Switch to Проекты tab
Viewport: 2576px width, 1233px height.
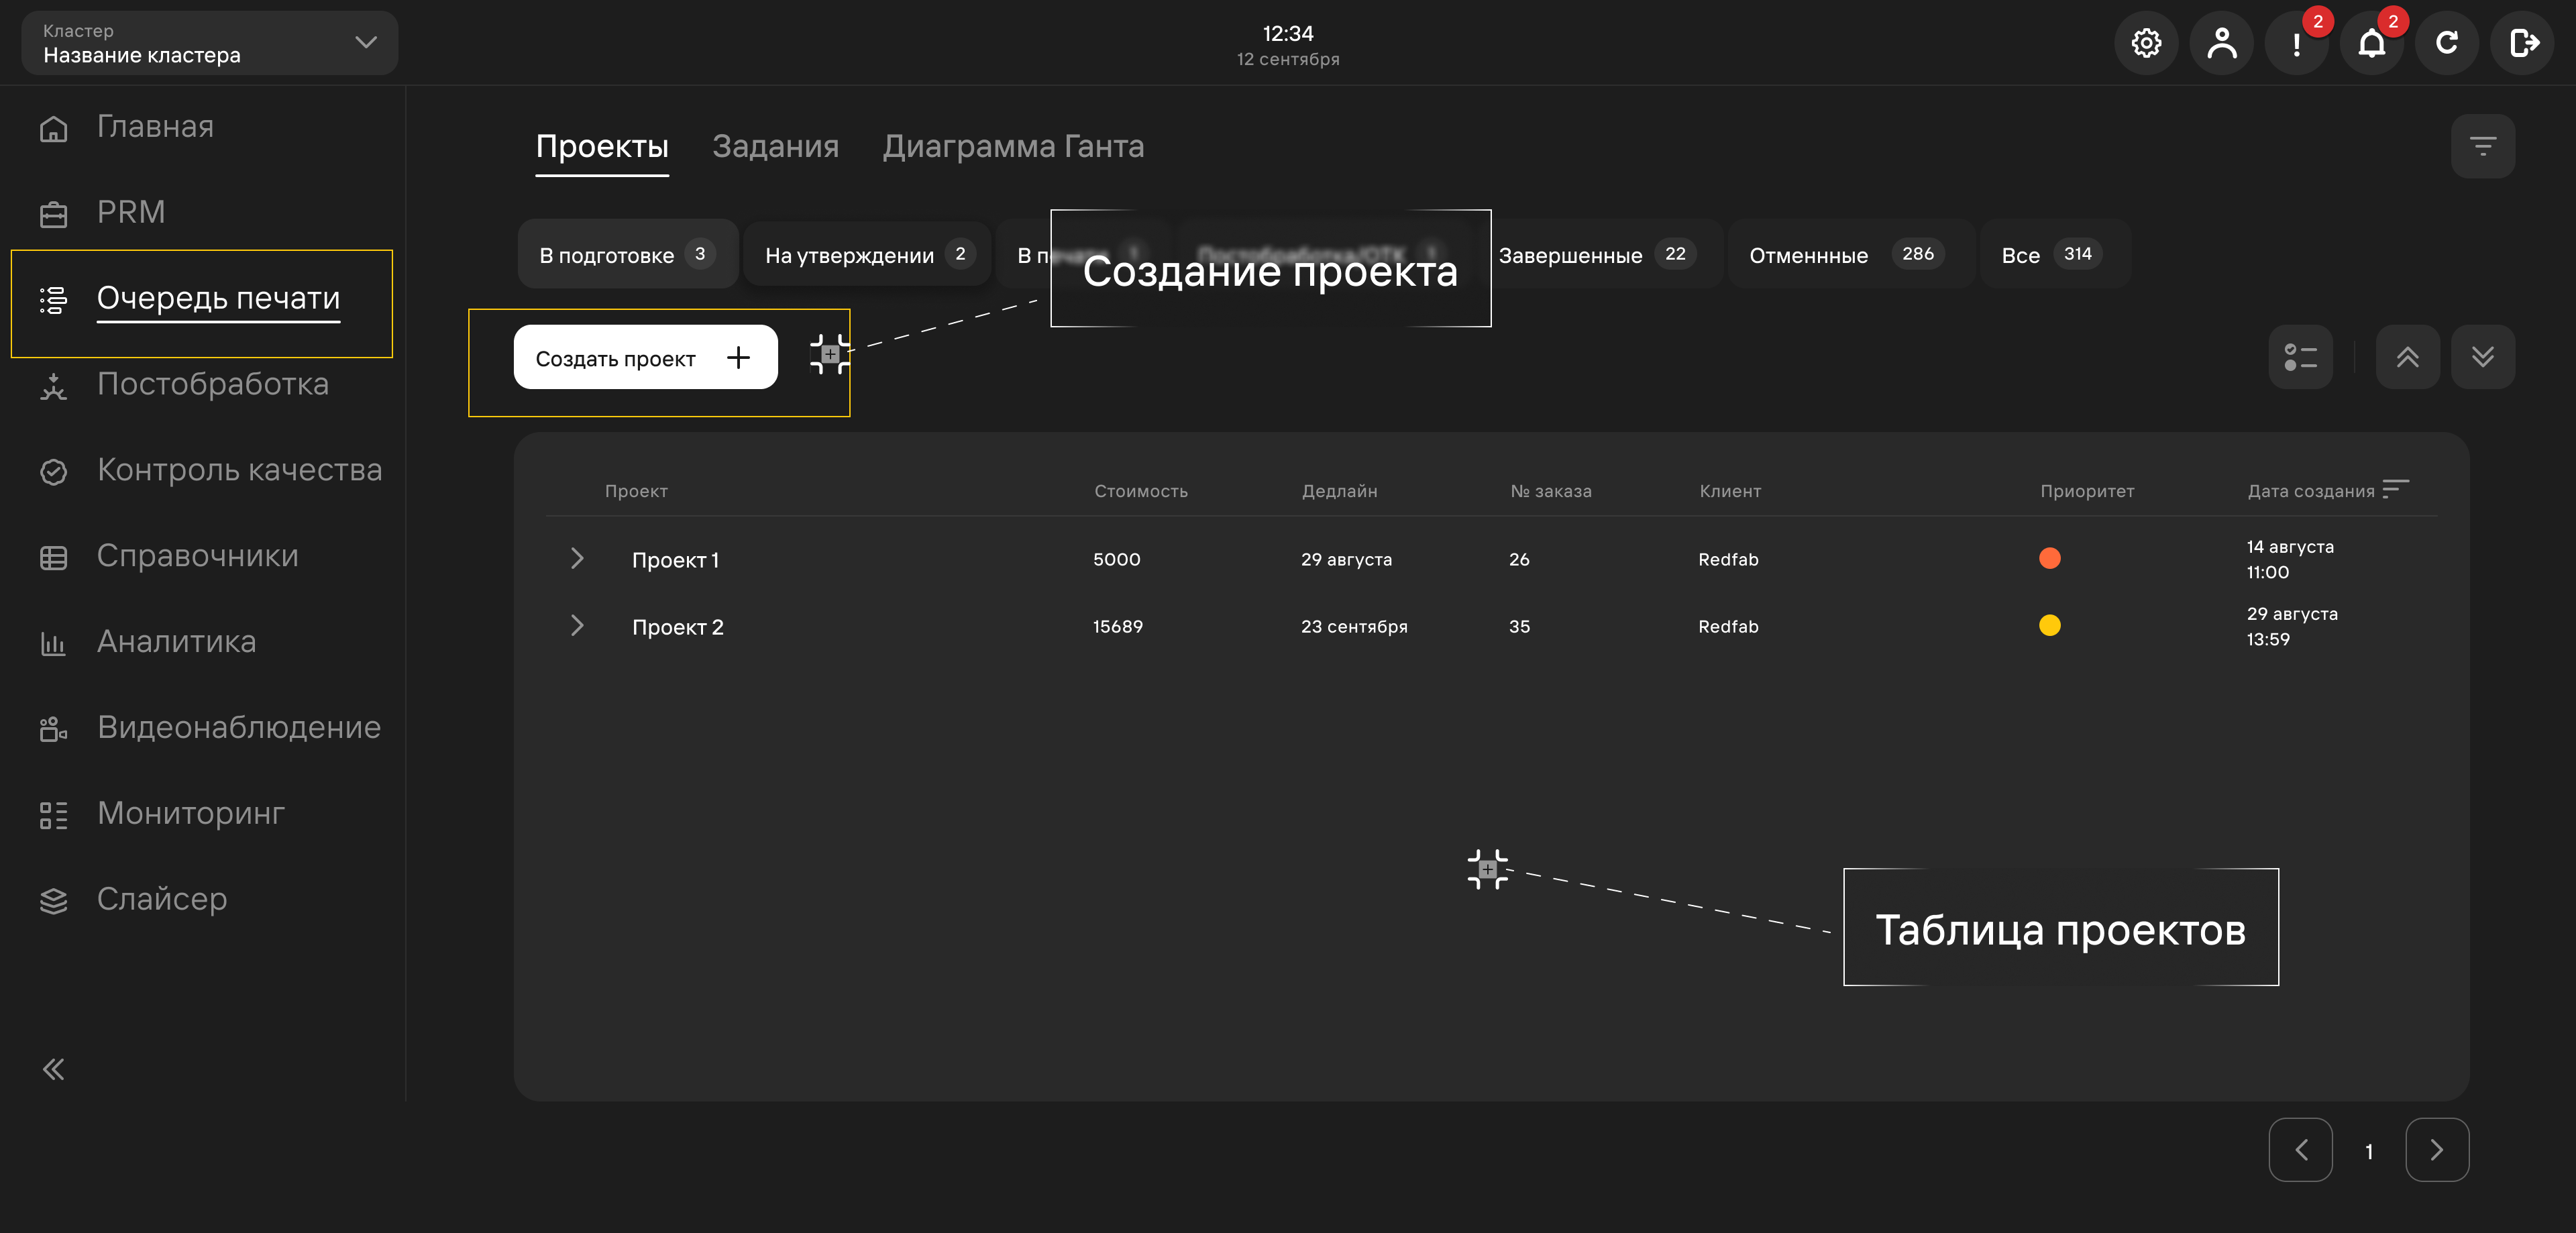(602, 146)
